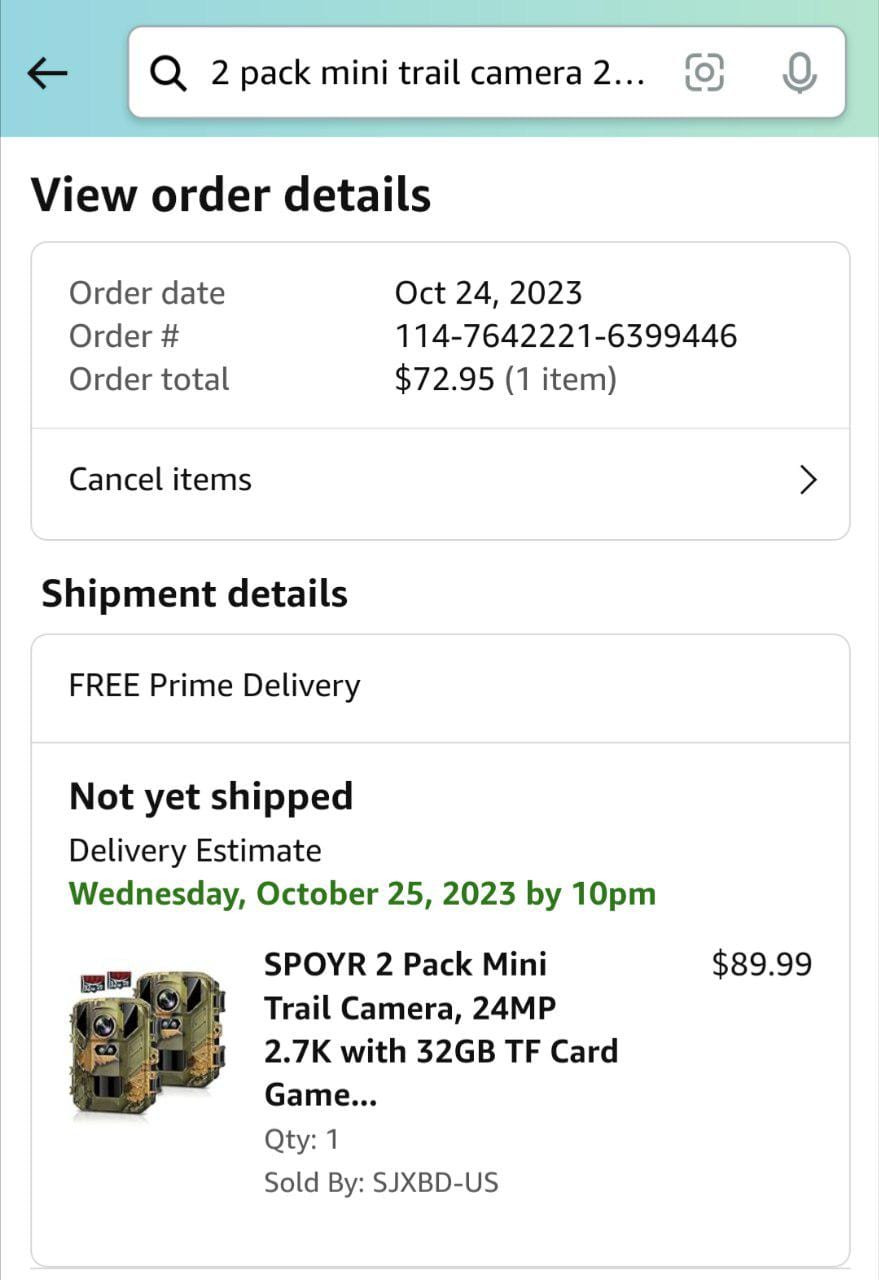Start voice search with microphone icon
This screenshot has height=1280, width=879.
(799, 73)
